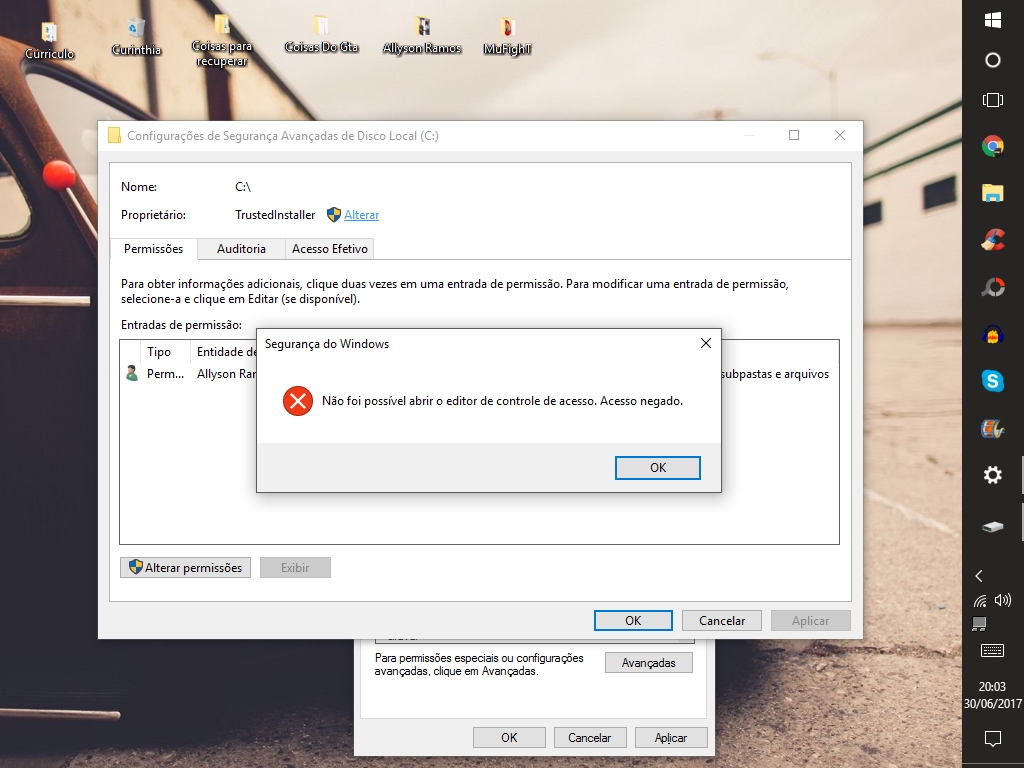Open Settings gear in the taskbar
This screenshot has width=1024, height=768.
[993, 475]
